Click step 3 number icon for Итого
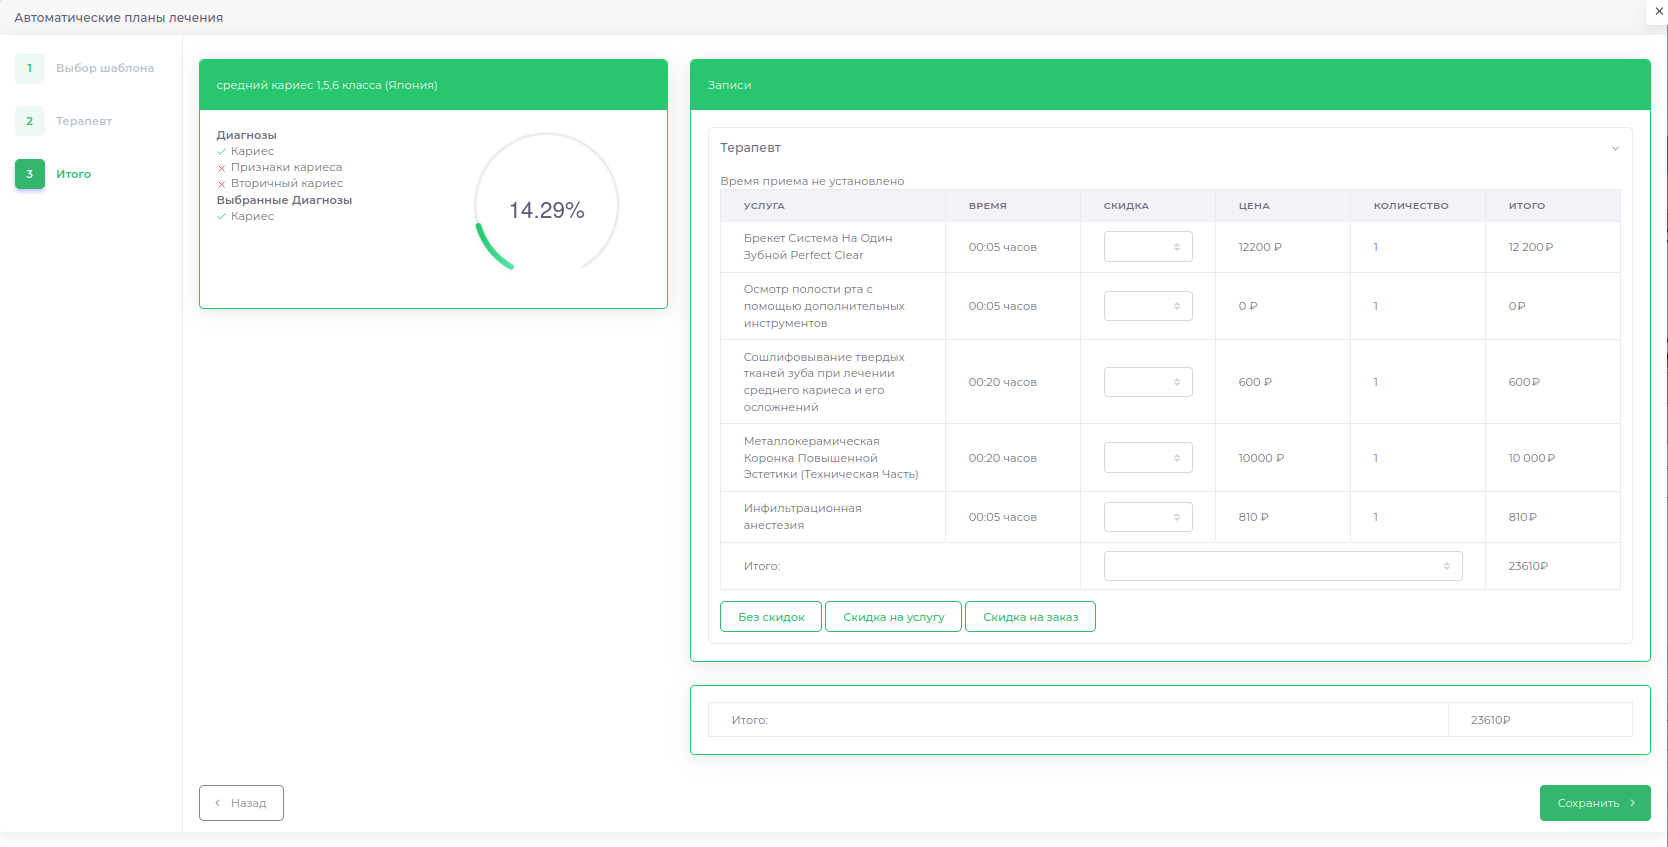Image resolution: width=1668 pixels, height=847 pixels. [30, 174]
